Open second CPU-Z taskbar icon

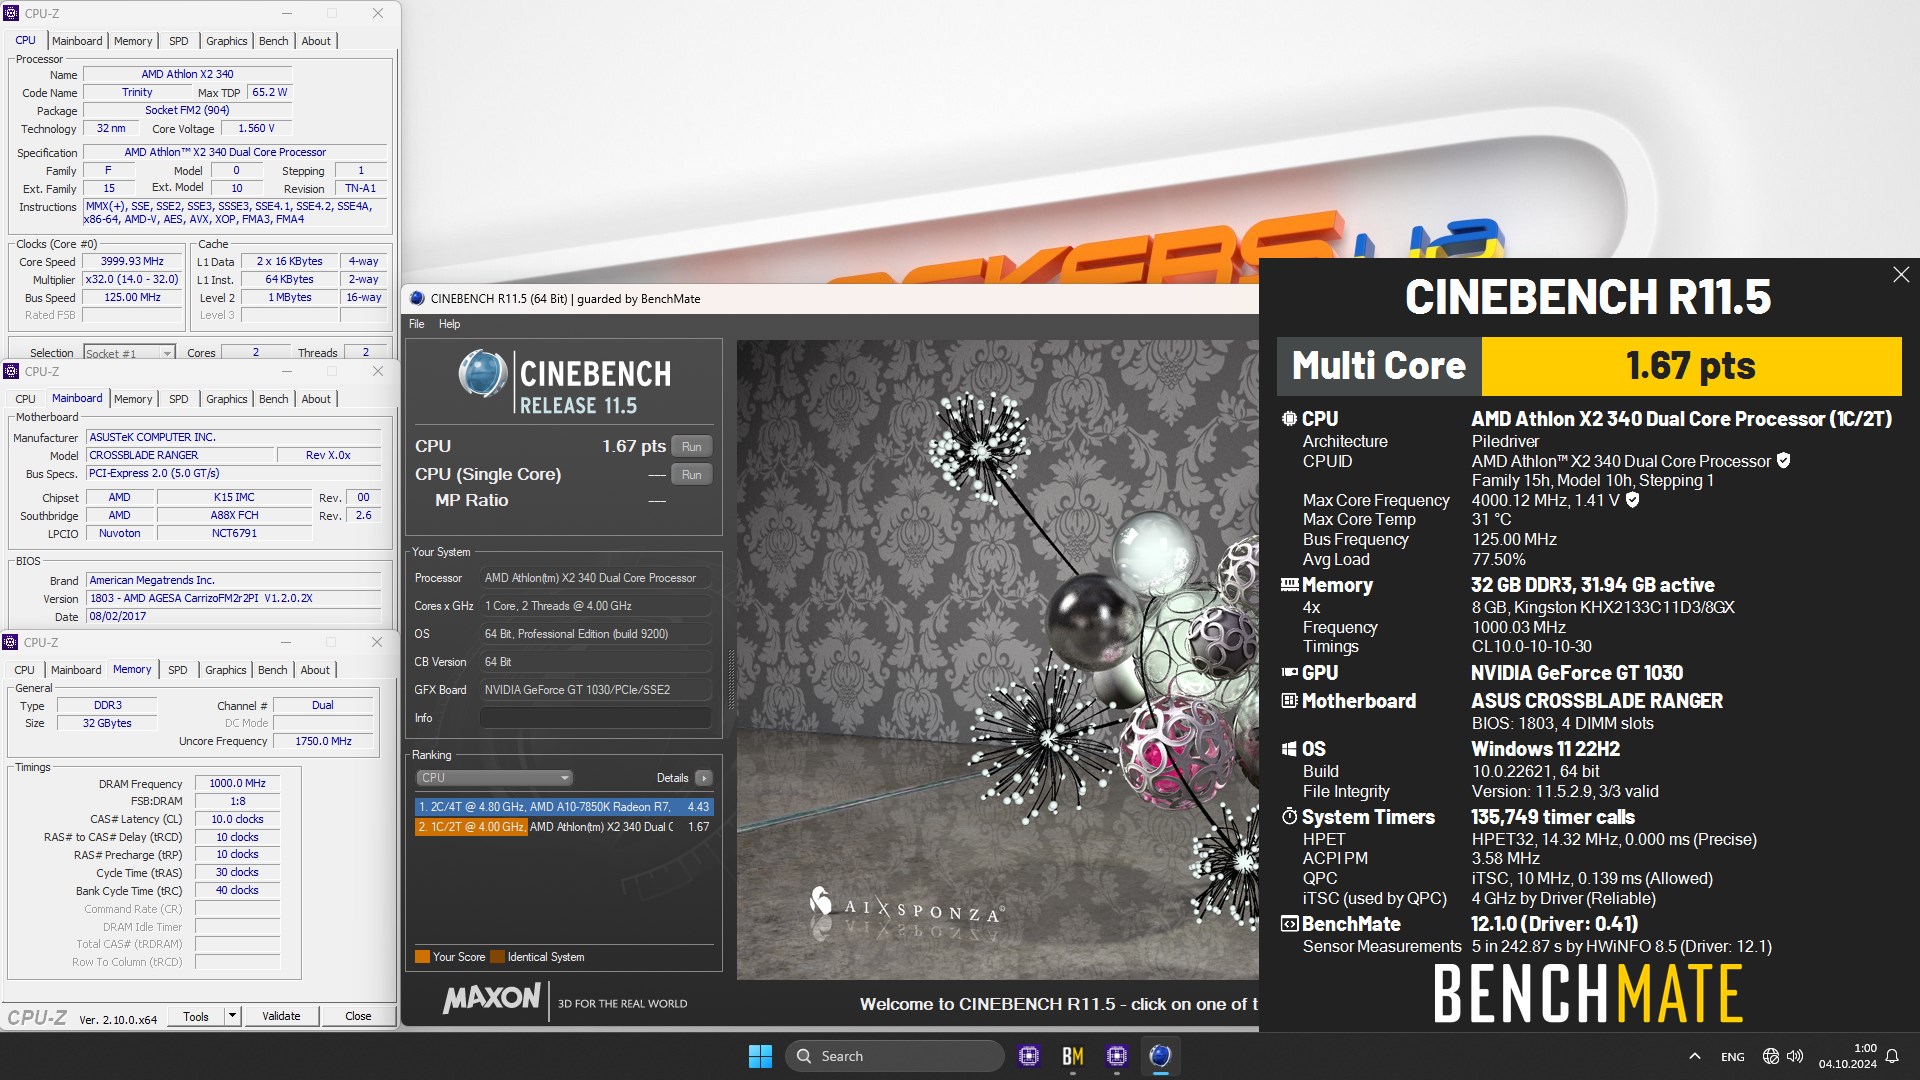[x=1117, y=1056]
